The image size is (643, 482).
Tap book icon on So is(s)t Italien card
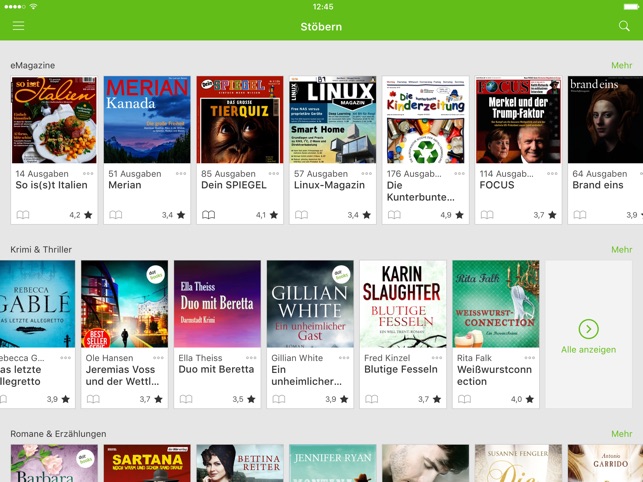point(23,215)
